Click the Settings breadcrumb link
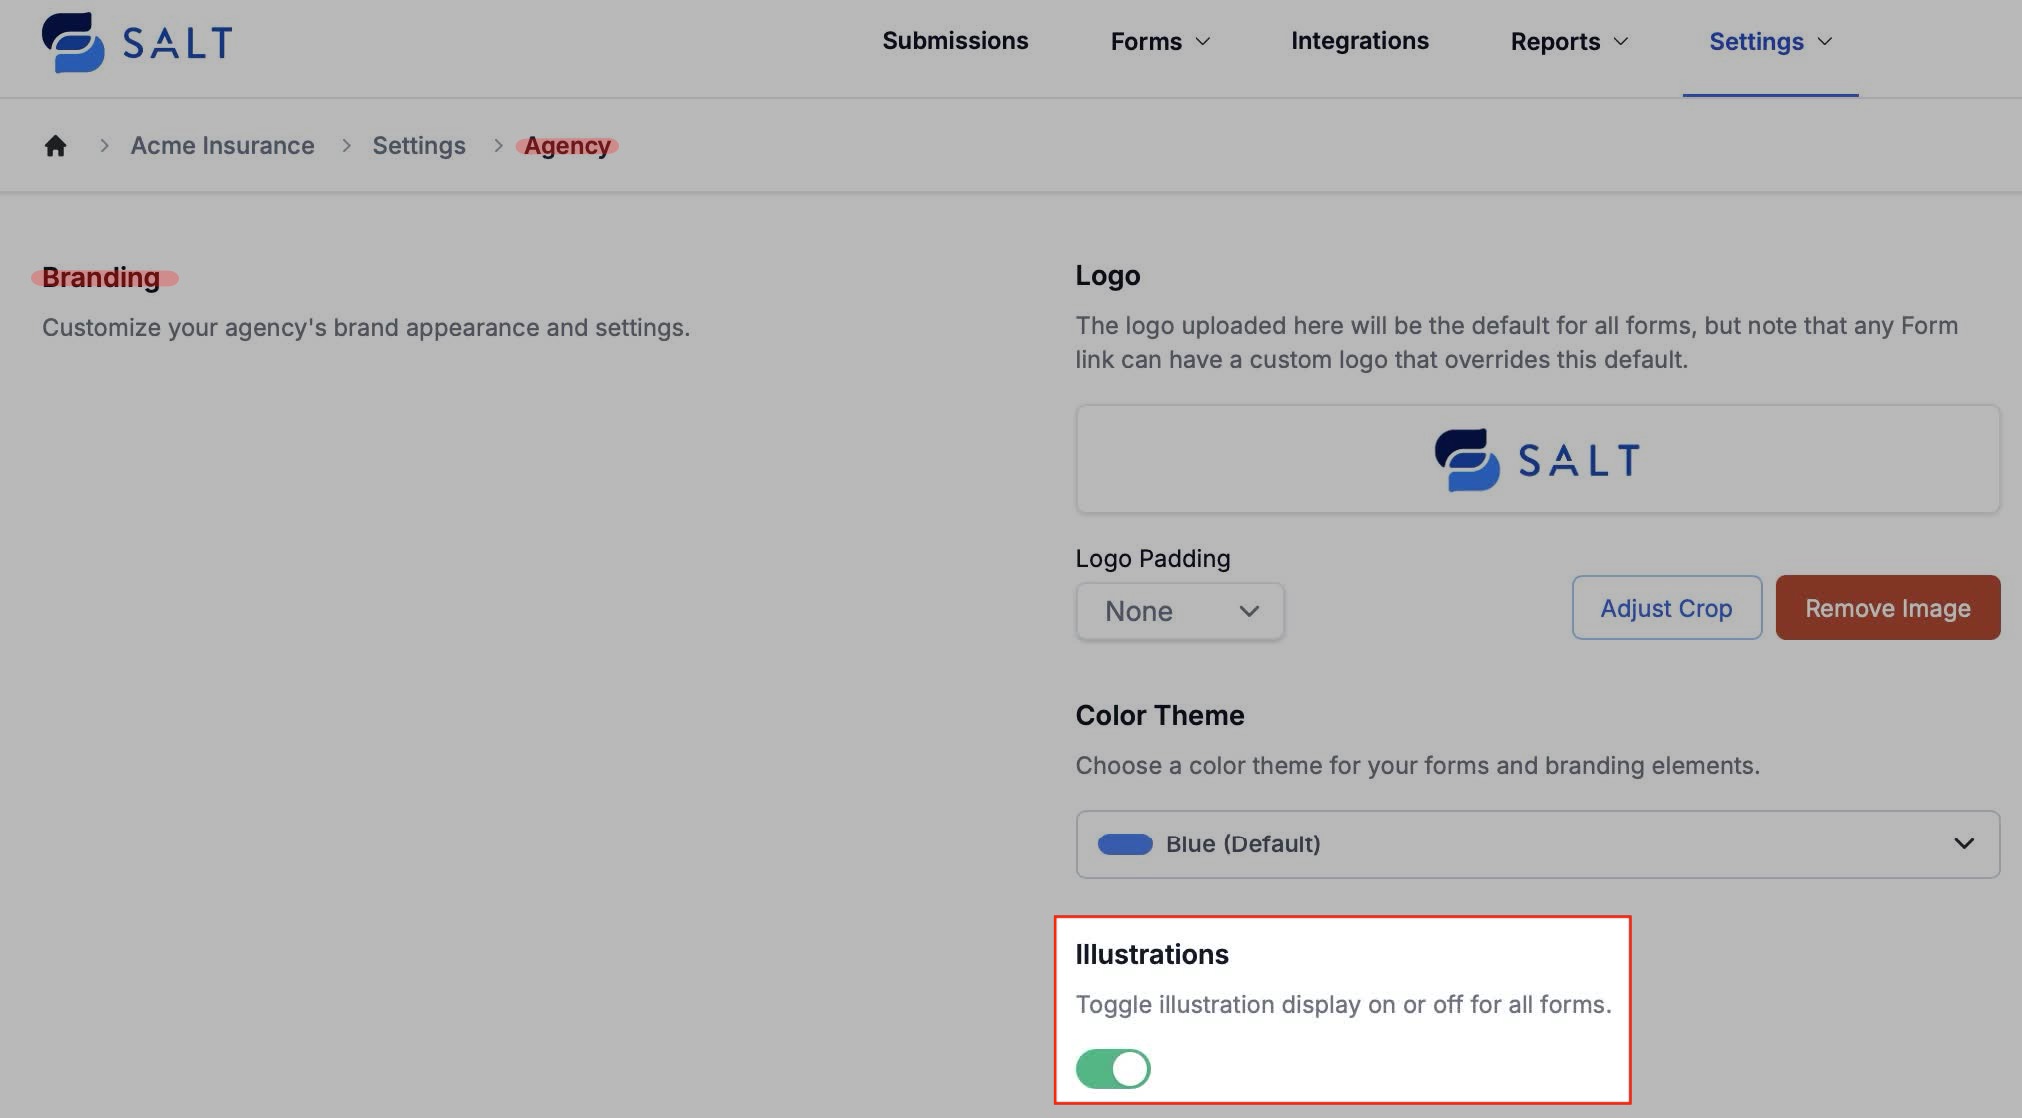2022x1118 pixels. pos(418,146)
